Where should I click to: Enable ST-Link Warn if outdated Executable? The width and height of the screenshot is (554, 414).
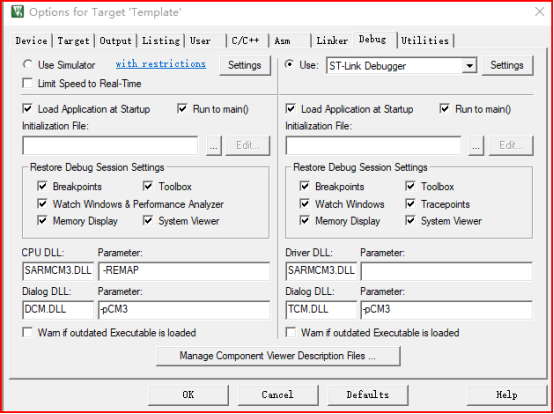(x=290, y=332)
